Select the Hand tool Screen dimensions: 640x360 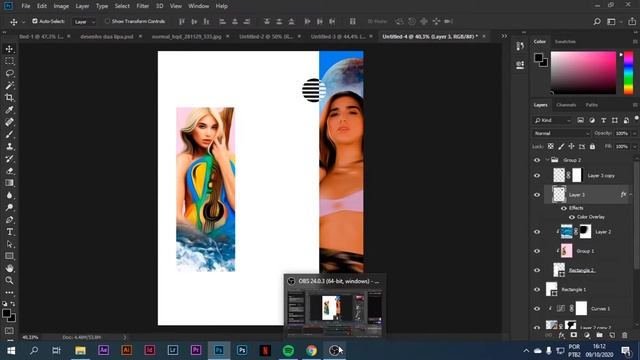click(x=9, y=268)
